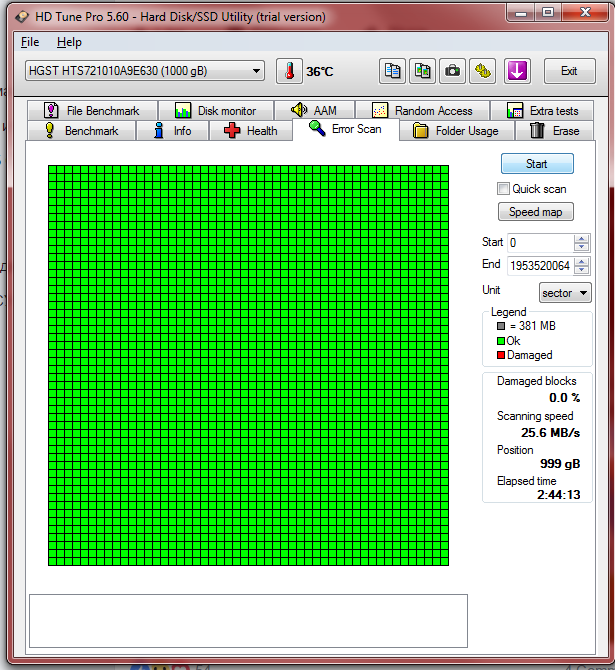Screen dimensions: 615x670
Task: Switch to the Benchmark tab
Action: tap(82, 131)
